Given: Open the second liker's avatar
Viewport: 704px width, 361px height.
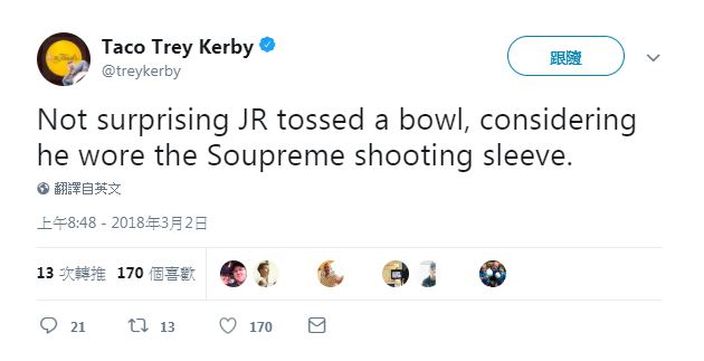Looking at the screenshot, I should coord(266,273).
